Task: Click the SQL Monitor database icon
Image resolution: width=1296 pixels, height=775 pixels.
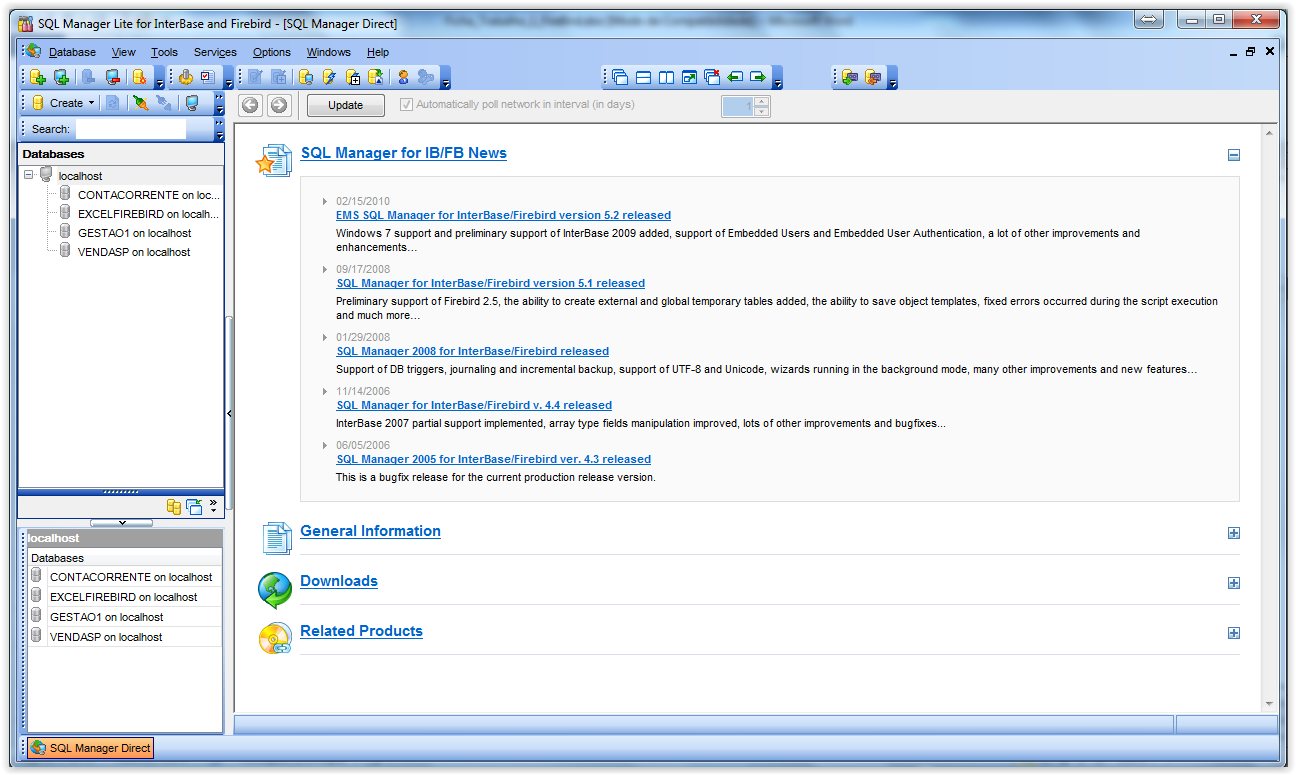Action: [306, 77]
